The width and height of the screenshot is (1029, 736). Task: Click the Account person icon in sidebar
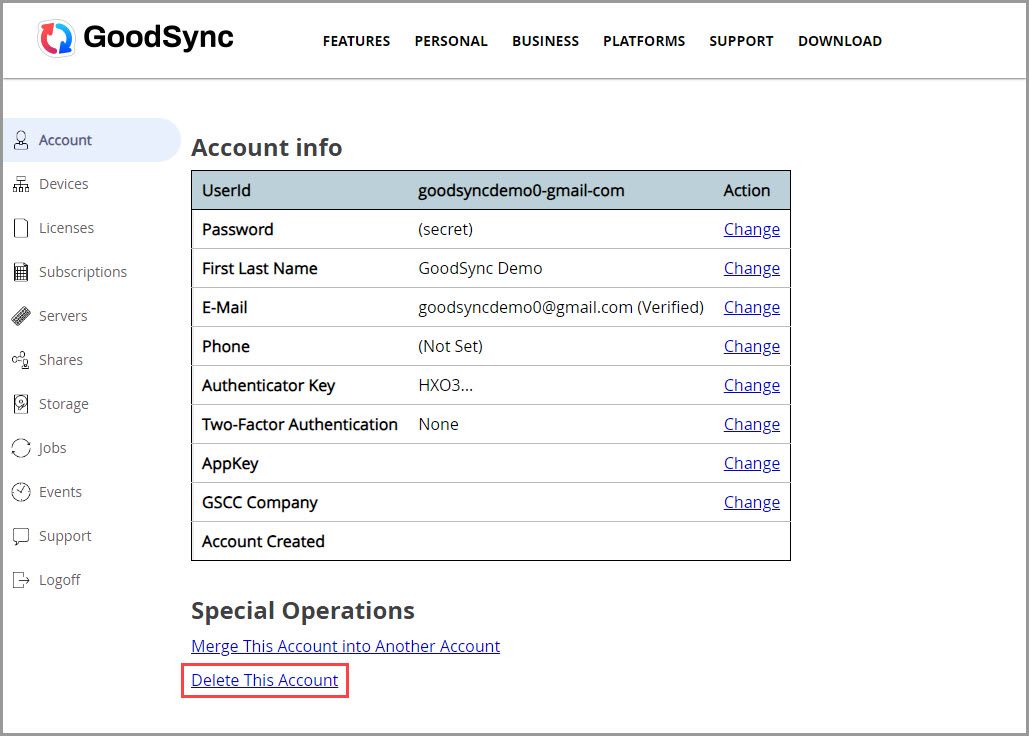coord(21,140)
